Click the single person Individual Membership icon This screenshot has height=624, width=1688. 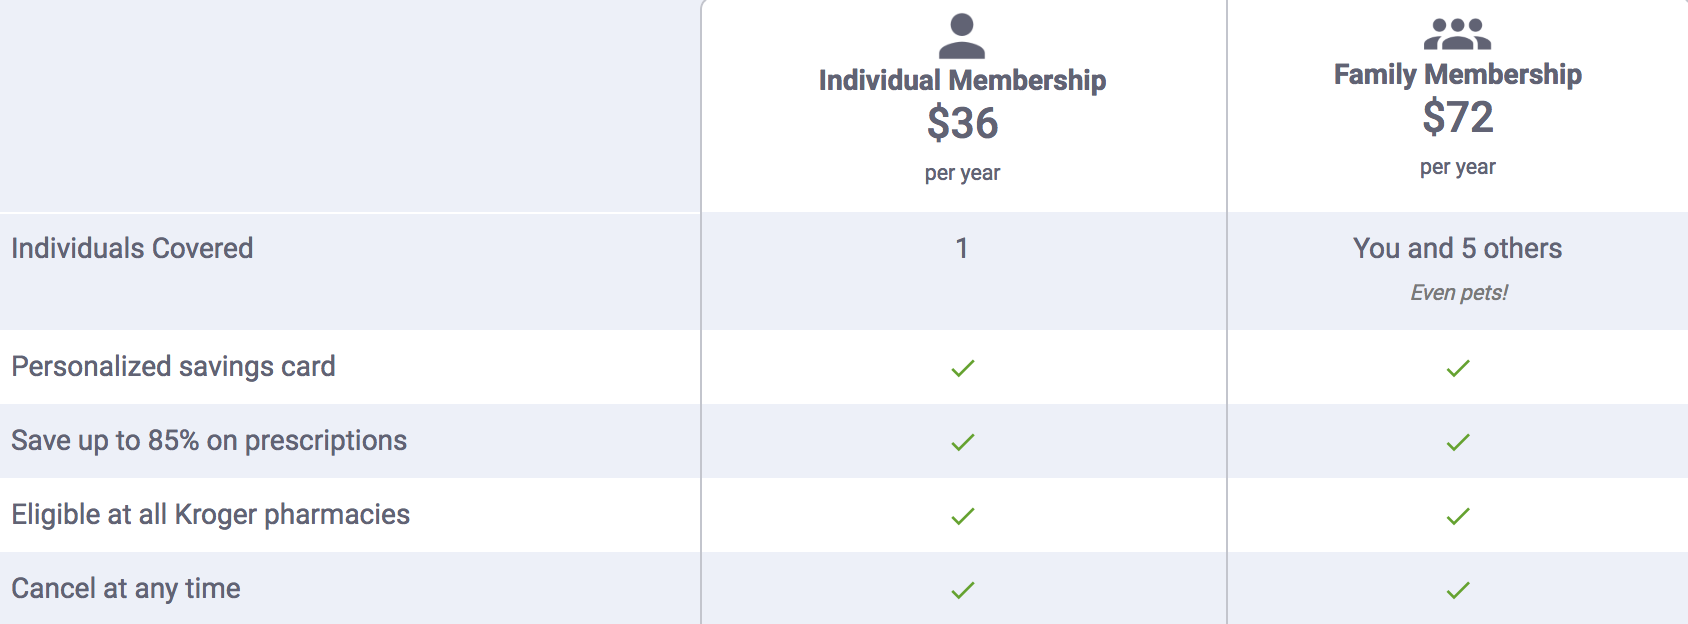point(962,36)
